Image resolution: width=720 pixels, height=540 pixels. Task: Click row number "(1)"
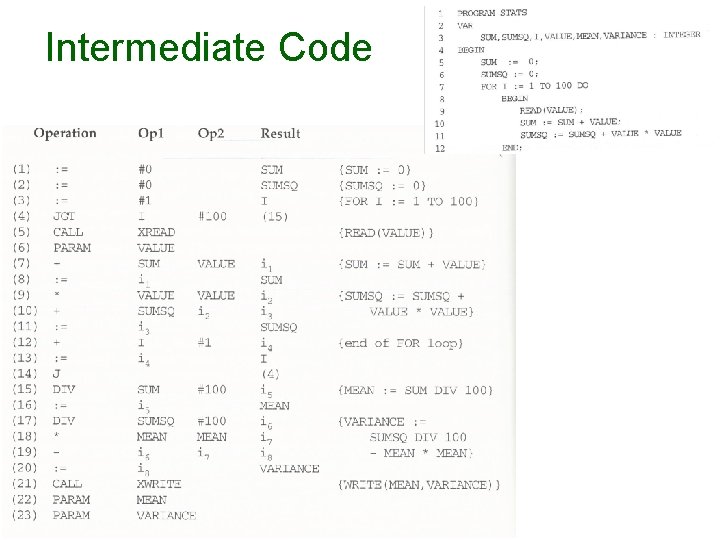pyautogui.click(x=21, y=169)
